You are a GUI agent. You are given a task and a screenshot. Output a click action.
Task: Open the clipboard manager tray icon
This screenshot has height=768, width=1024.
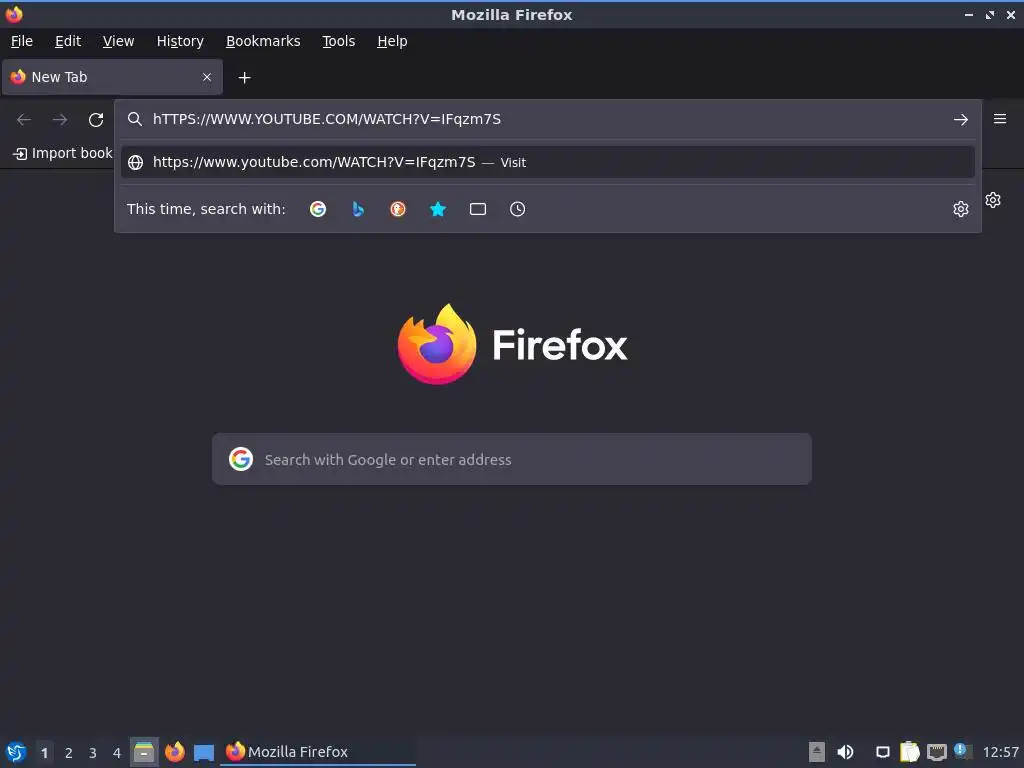(x=910, y=752)
